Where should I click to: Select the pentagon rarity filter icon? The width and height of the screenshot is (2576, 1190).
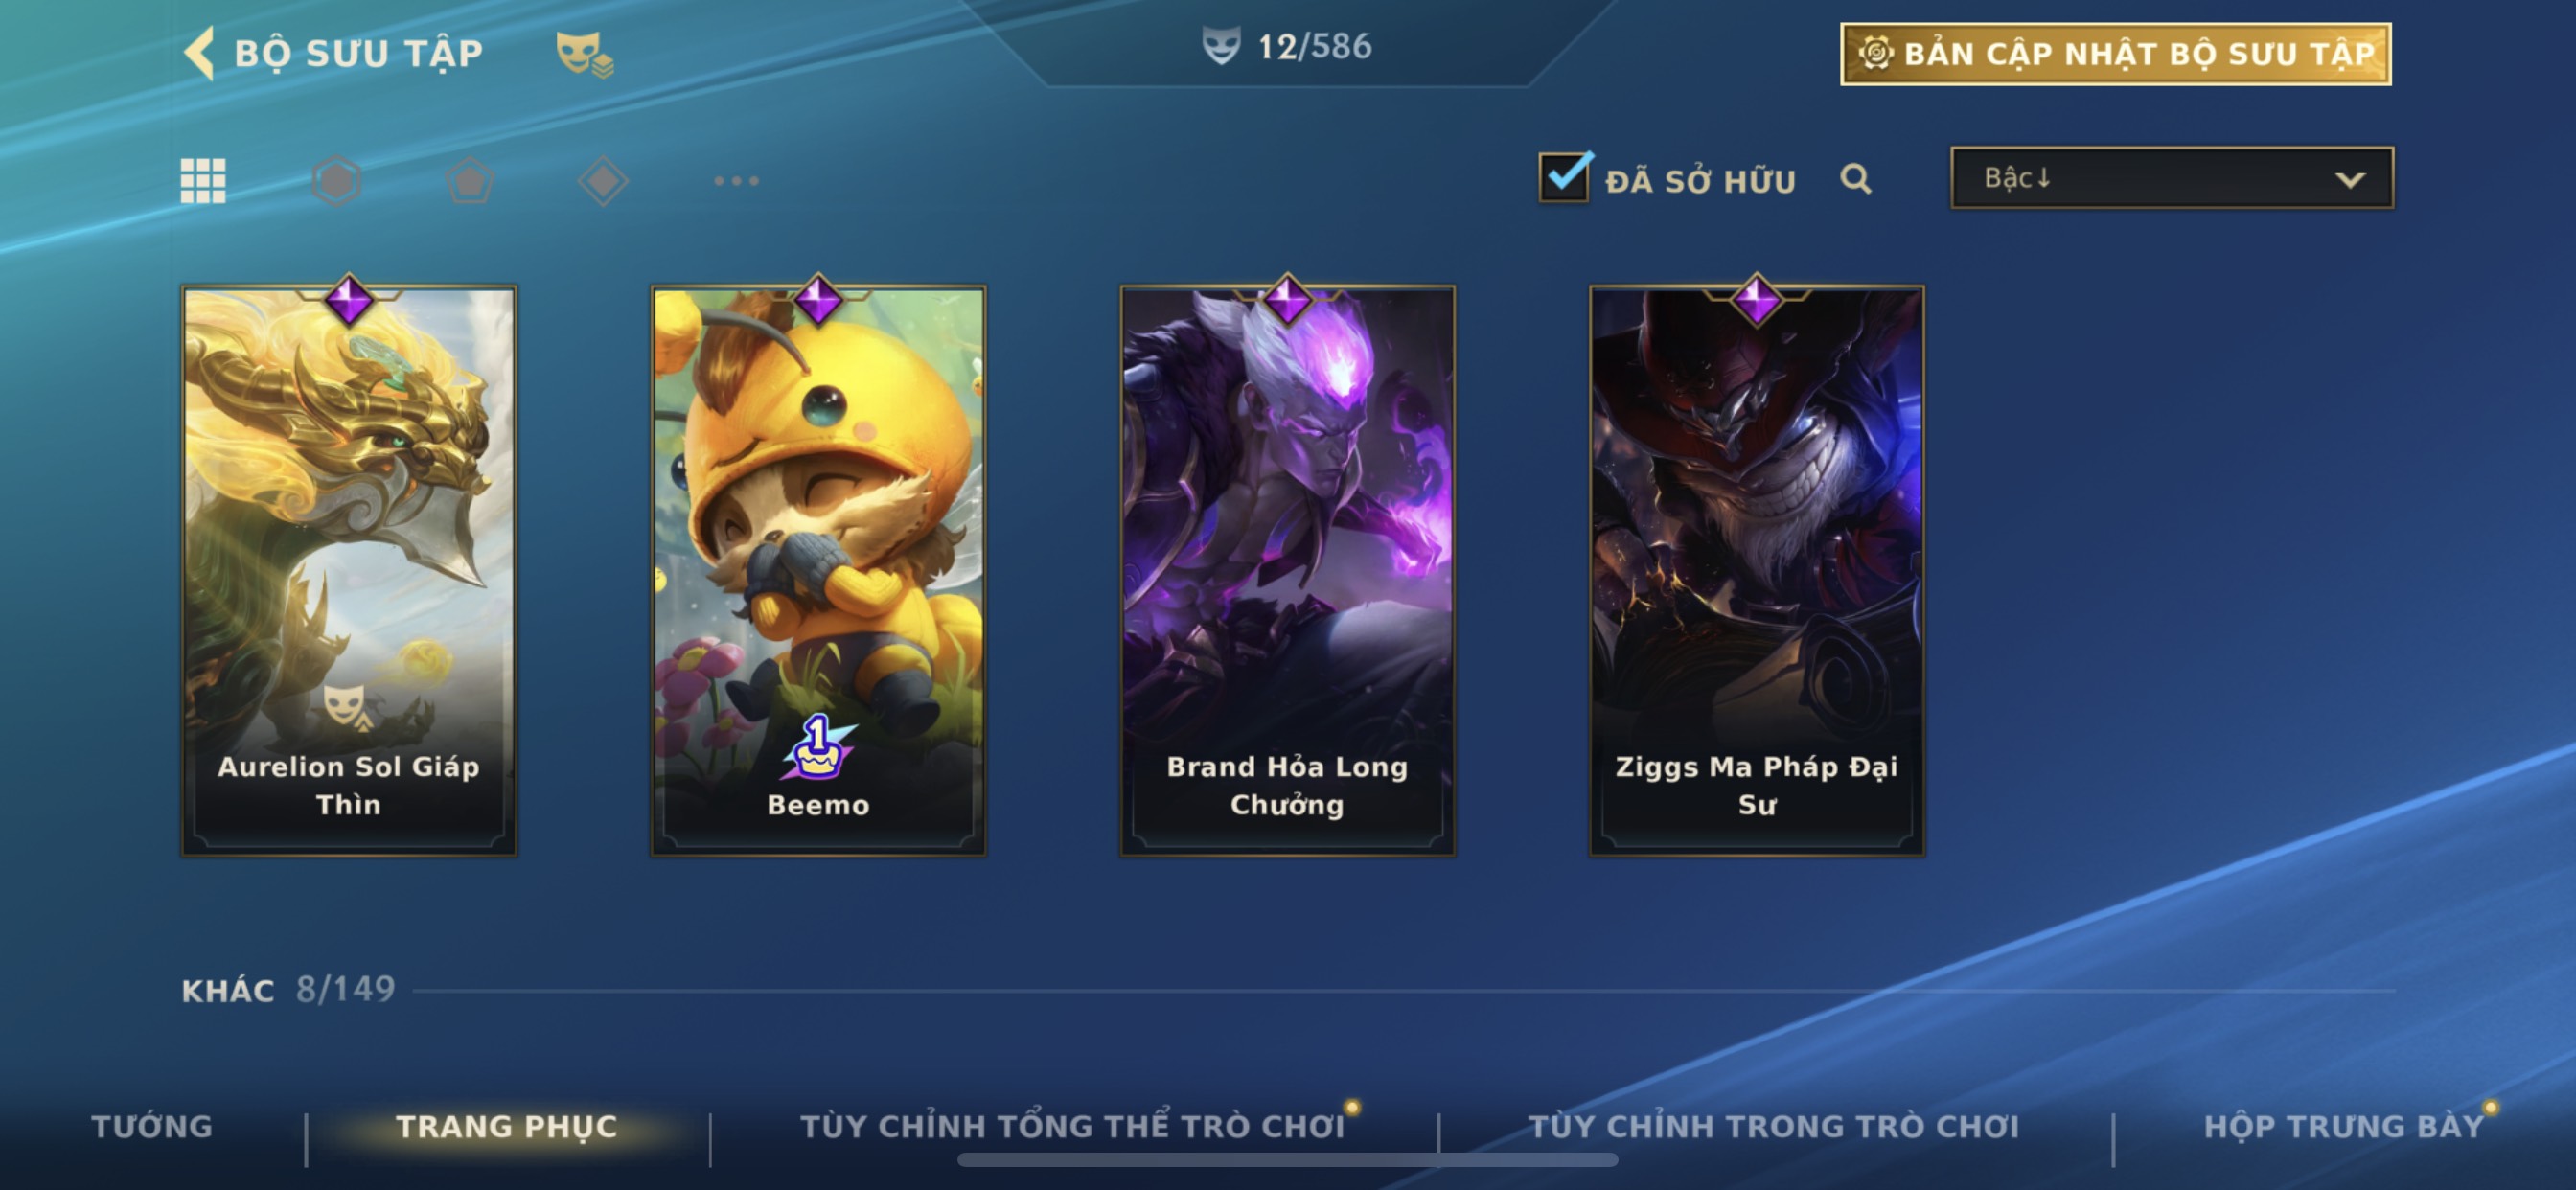click(469, 181)
